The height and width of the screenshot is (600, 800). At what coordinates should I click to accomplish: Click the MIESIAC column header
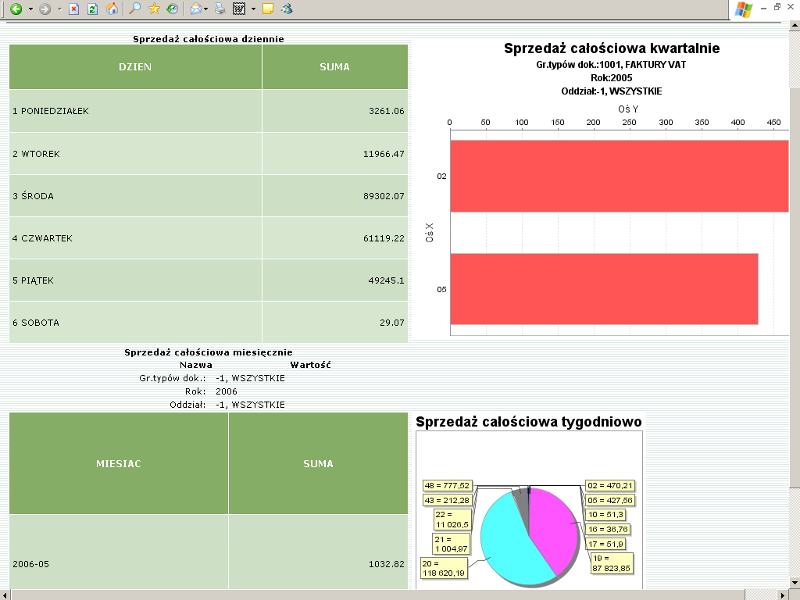tap(118, 464)
